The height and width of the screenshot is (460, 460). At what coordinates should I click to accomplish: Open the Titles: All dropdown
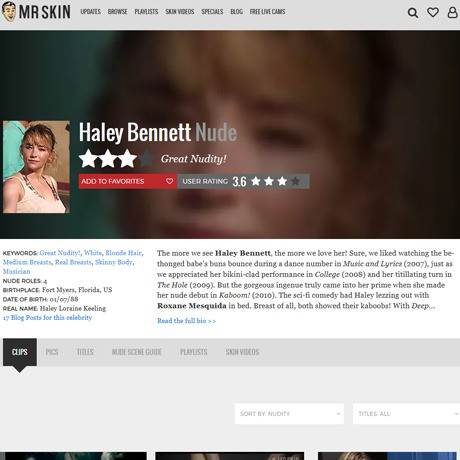[x=406, y=414]
